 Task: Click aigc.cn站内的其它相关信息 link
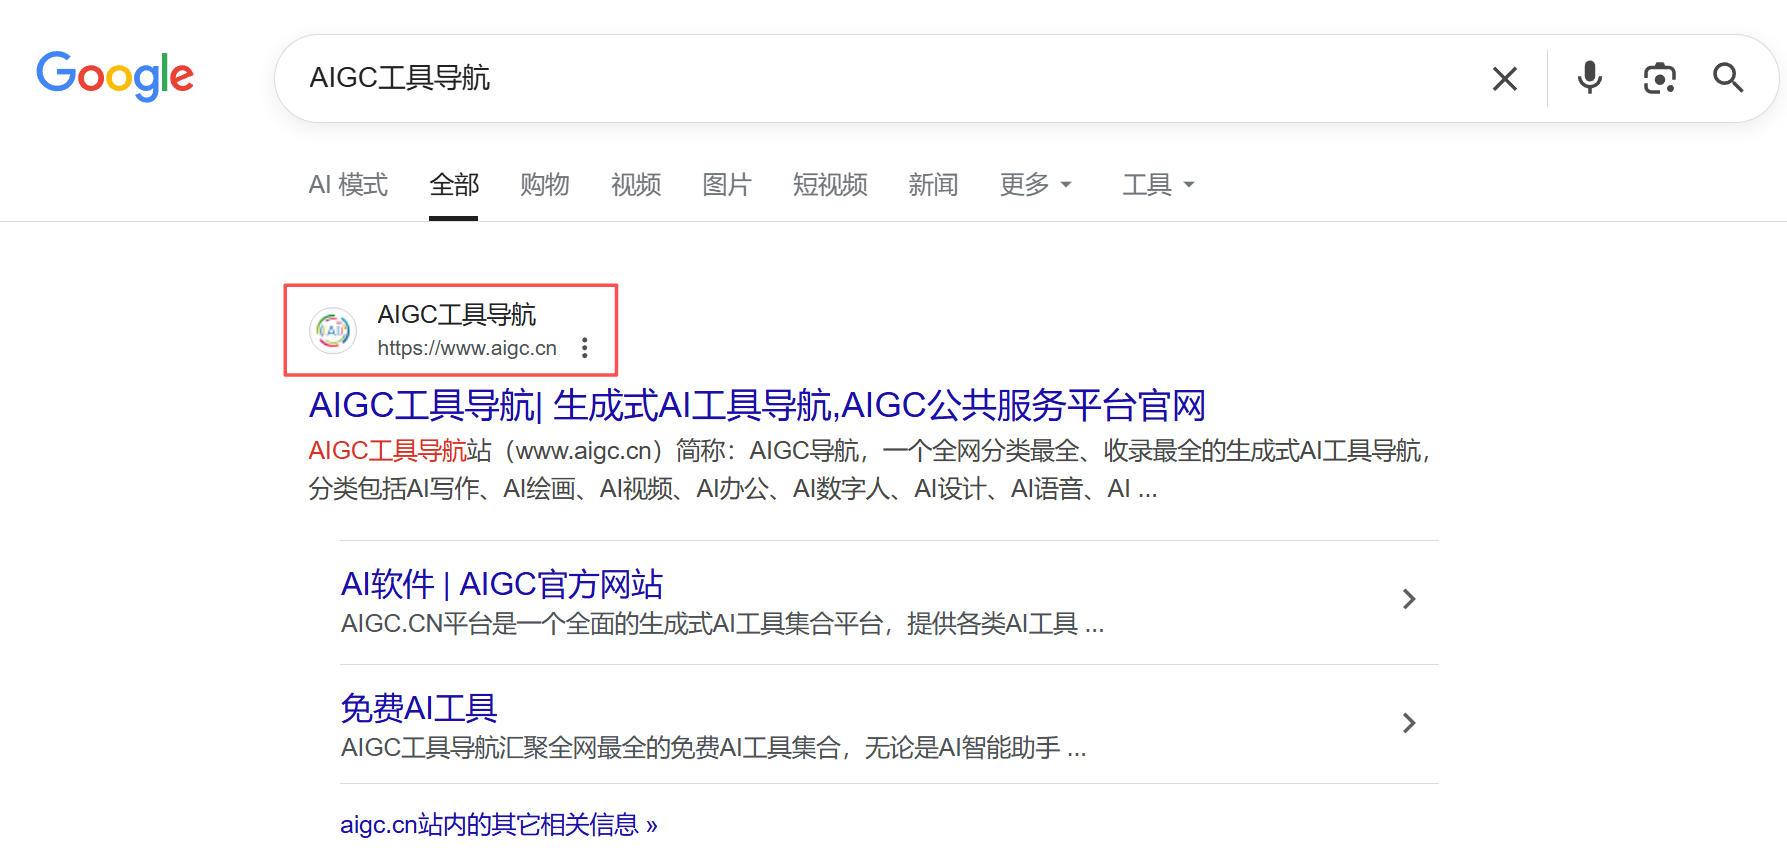tap(498, 825)
